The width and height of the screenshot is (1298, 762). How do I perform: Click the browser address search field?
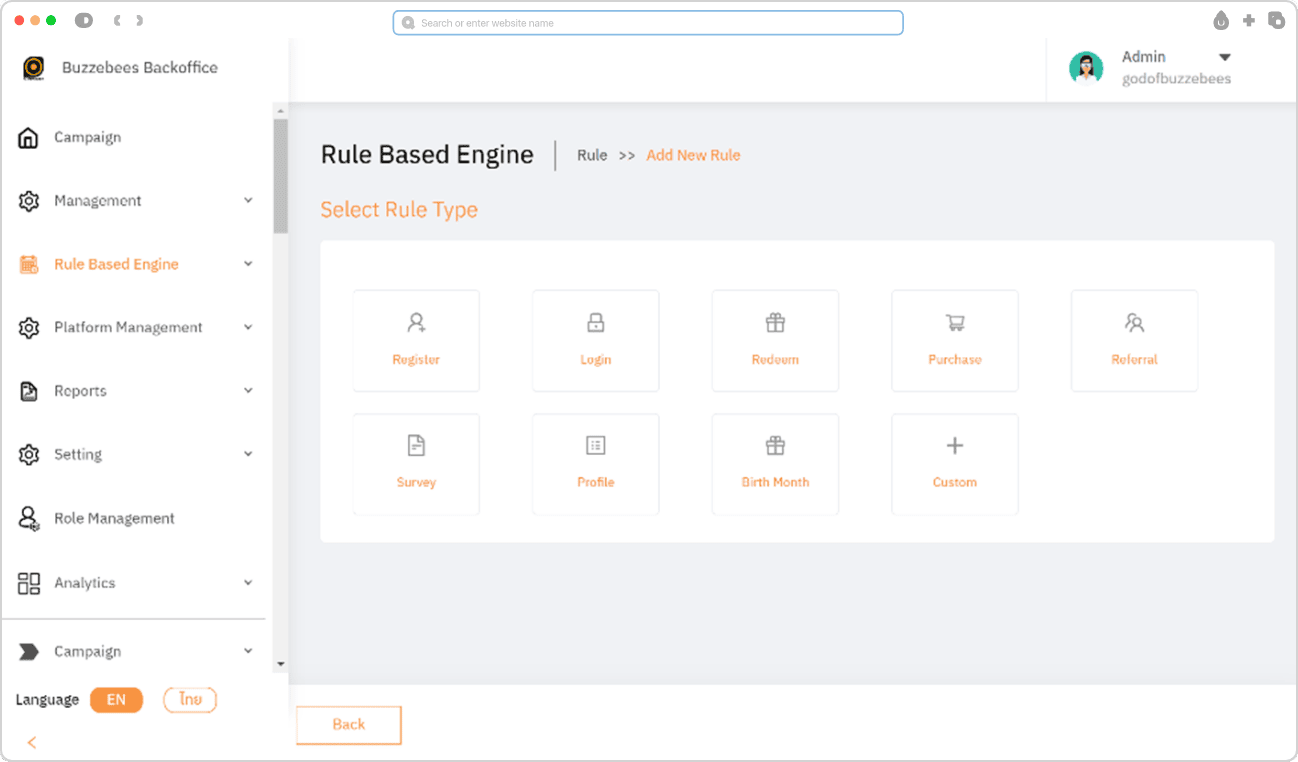click(x=648, y=23)
